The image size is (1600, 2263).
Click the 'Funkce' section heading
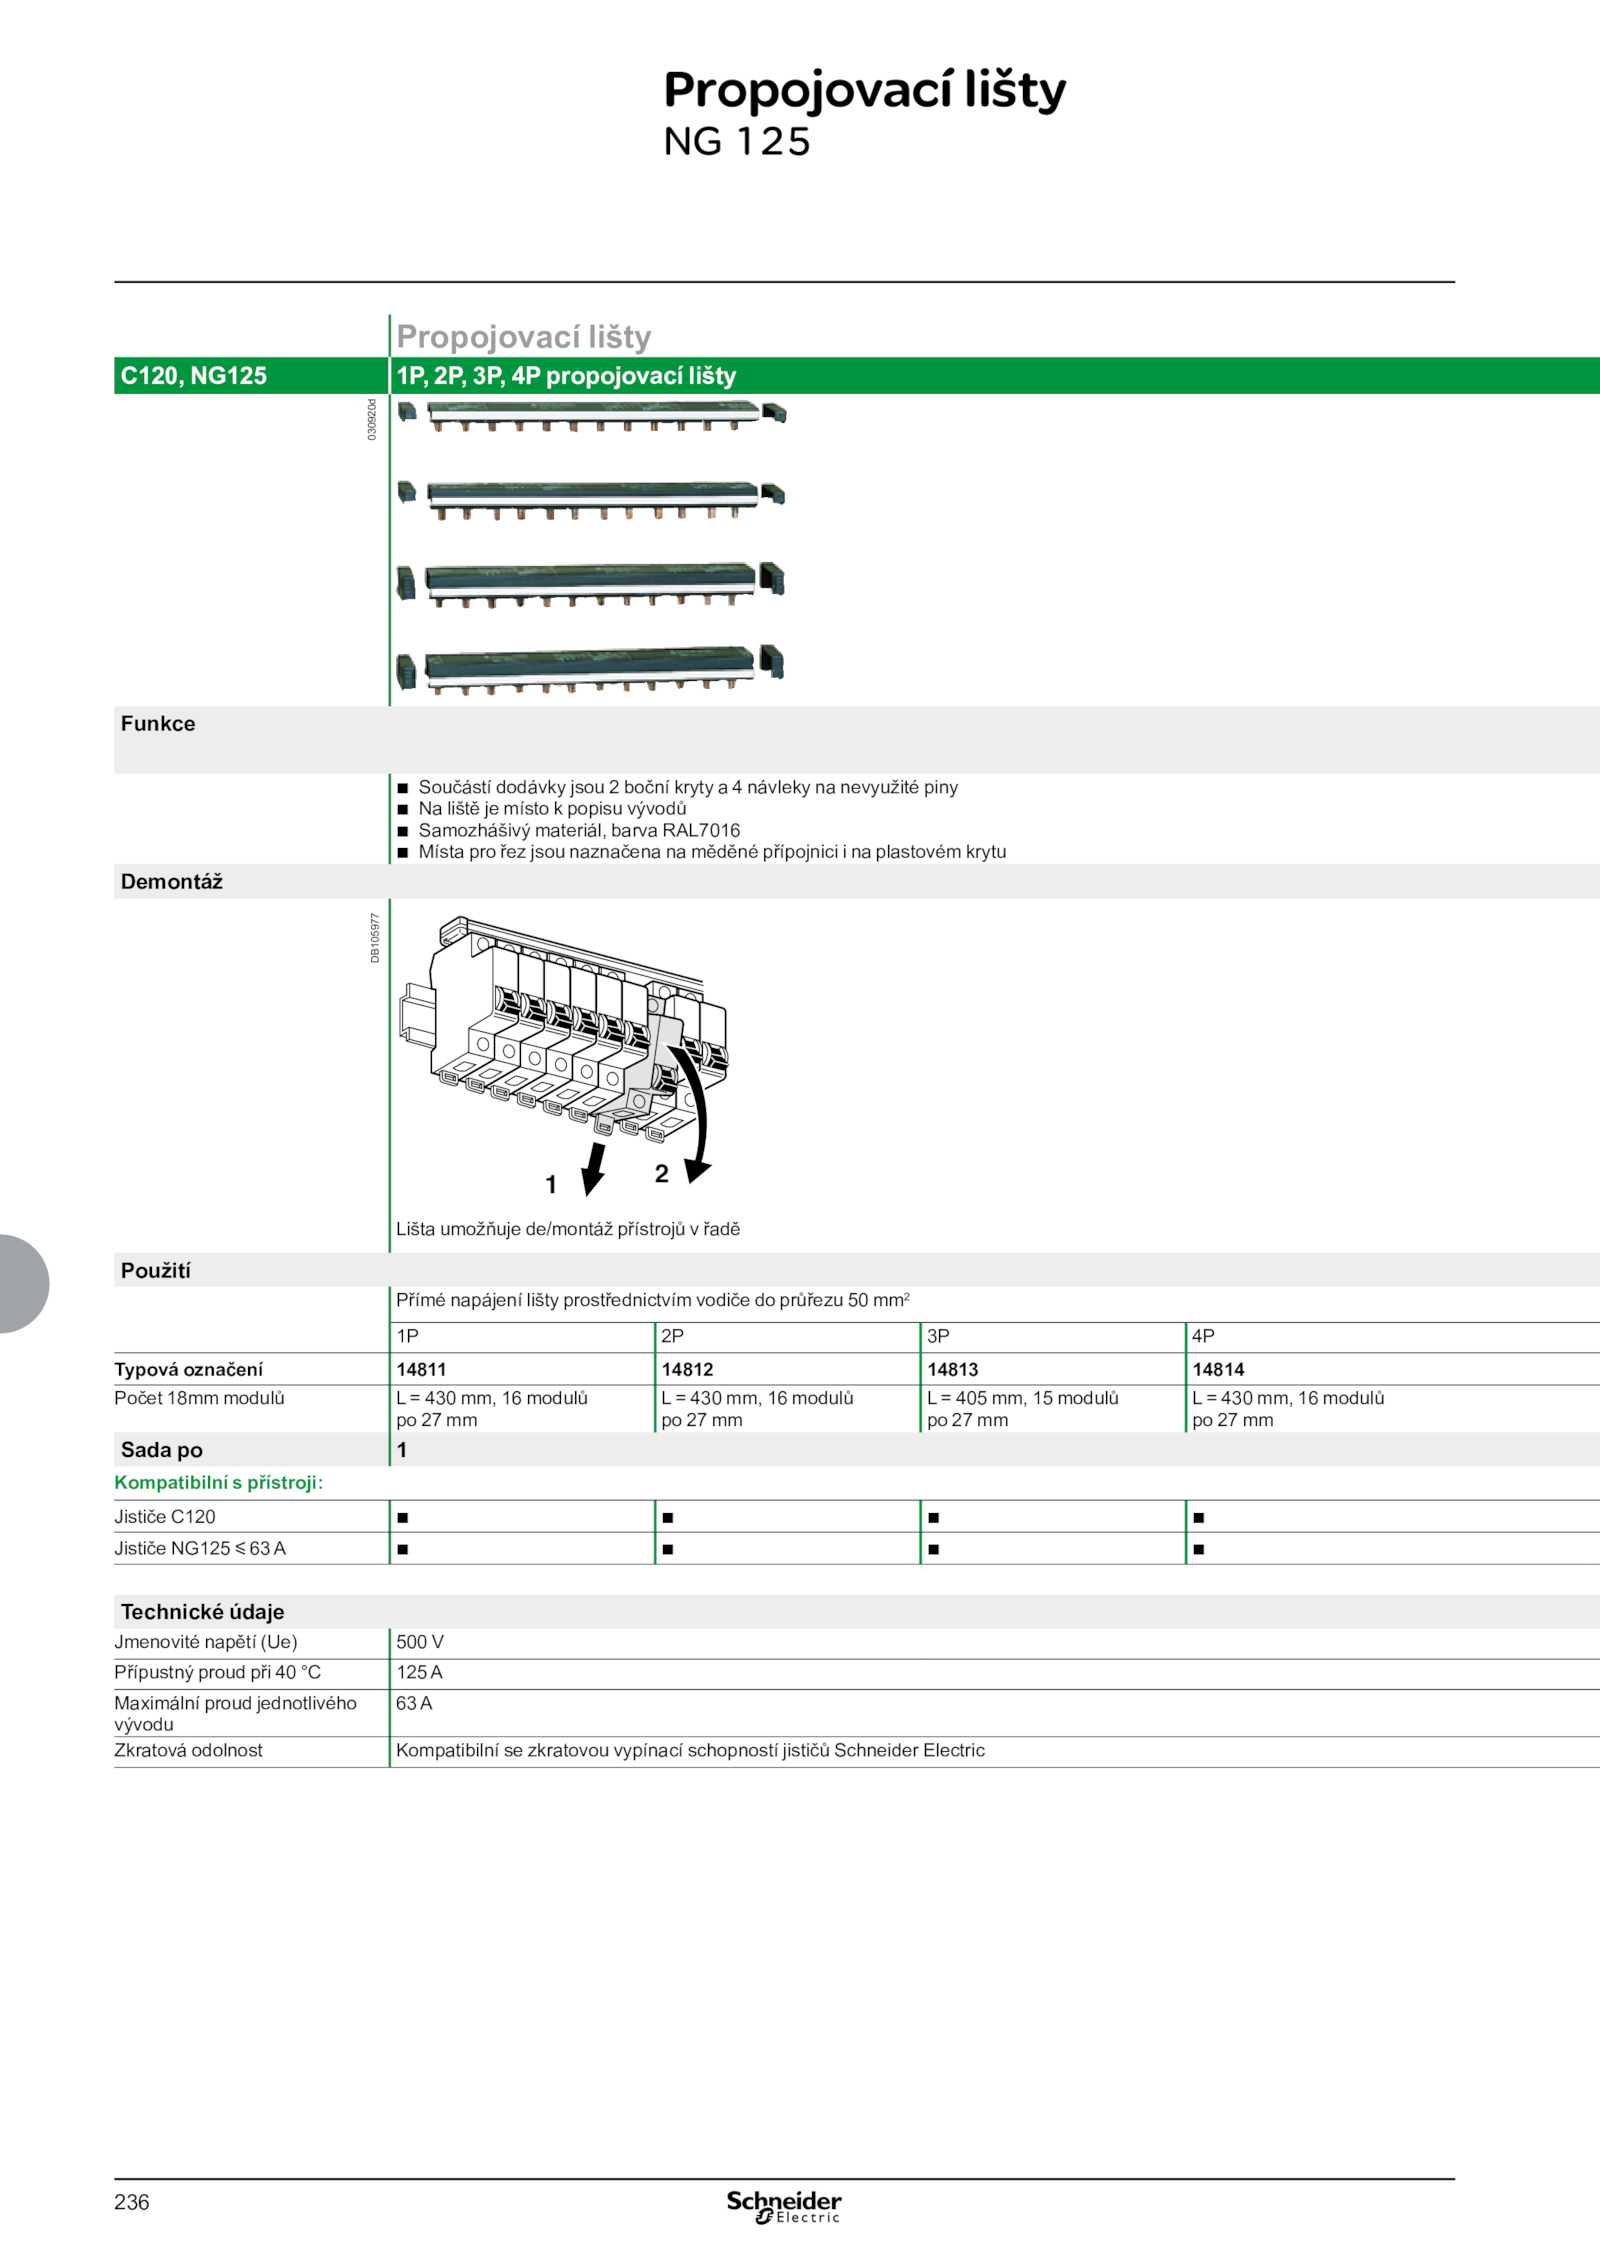point(158,723)
